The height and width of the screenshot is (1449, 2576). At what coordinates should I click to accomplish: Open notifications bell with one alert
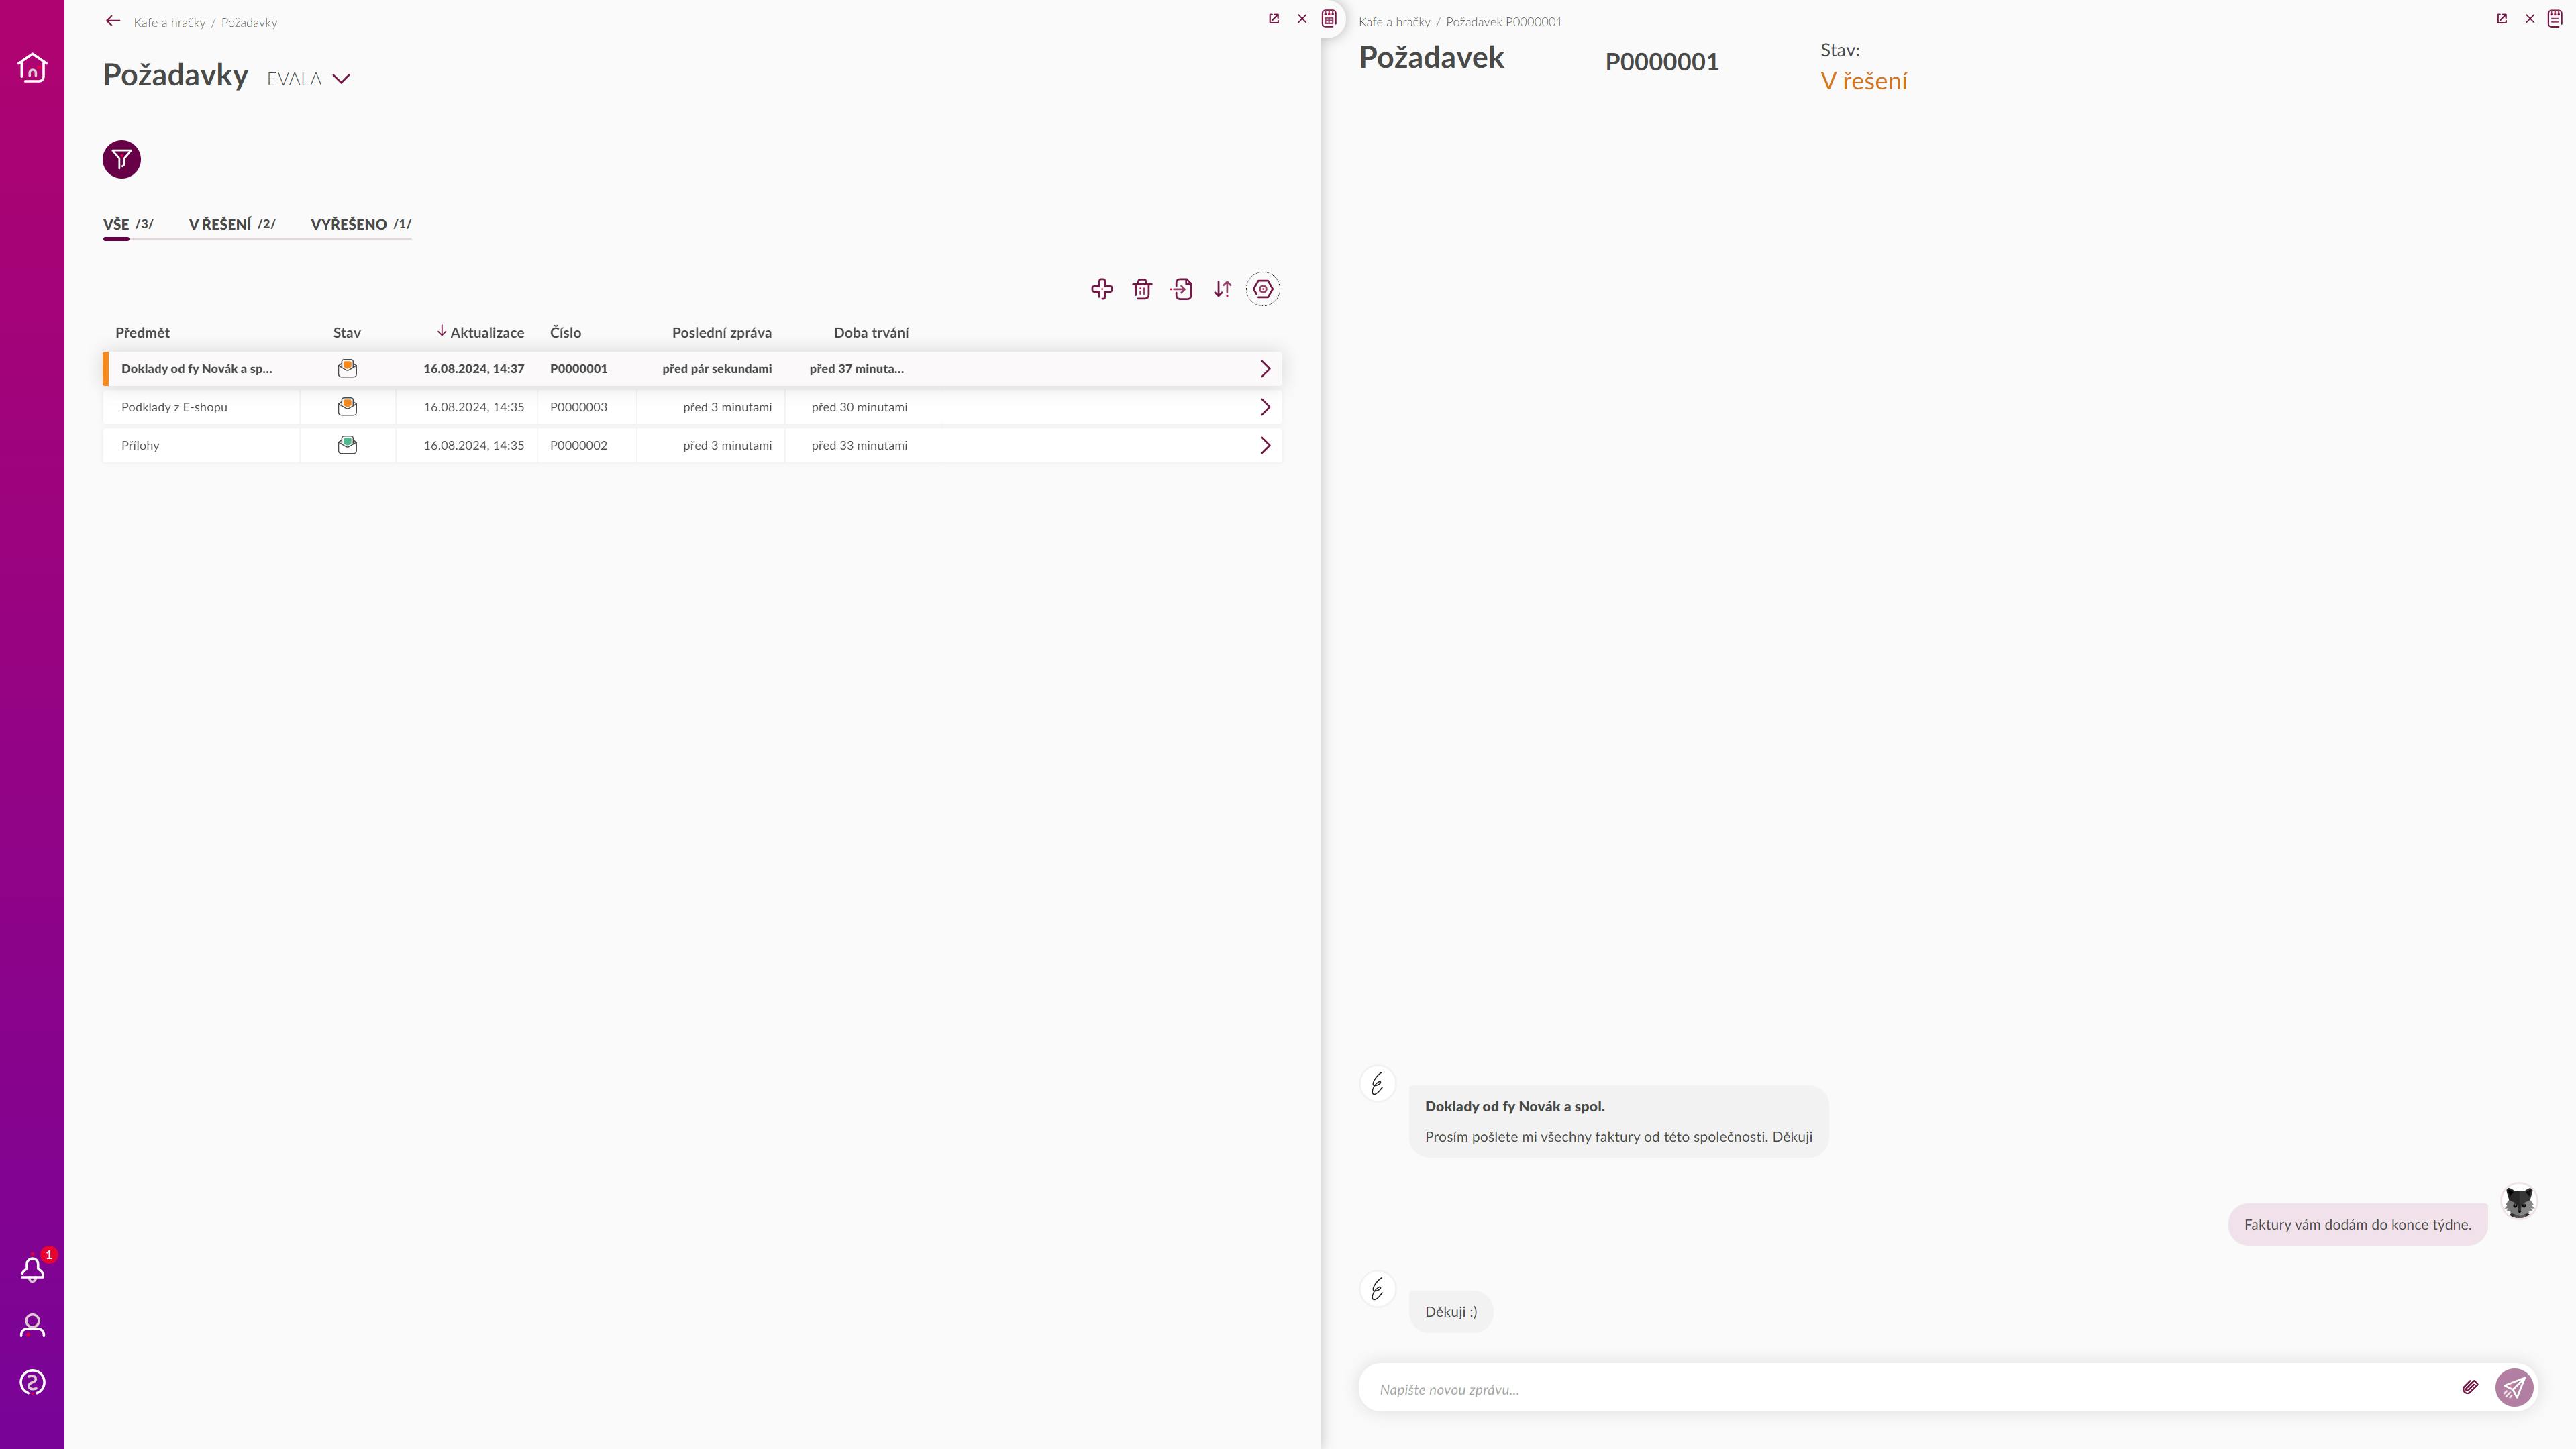33,1269
